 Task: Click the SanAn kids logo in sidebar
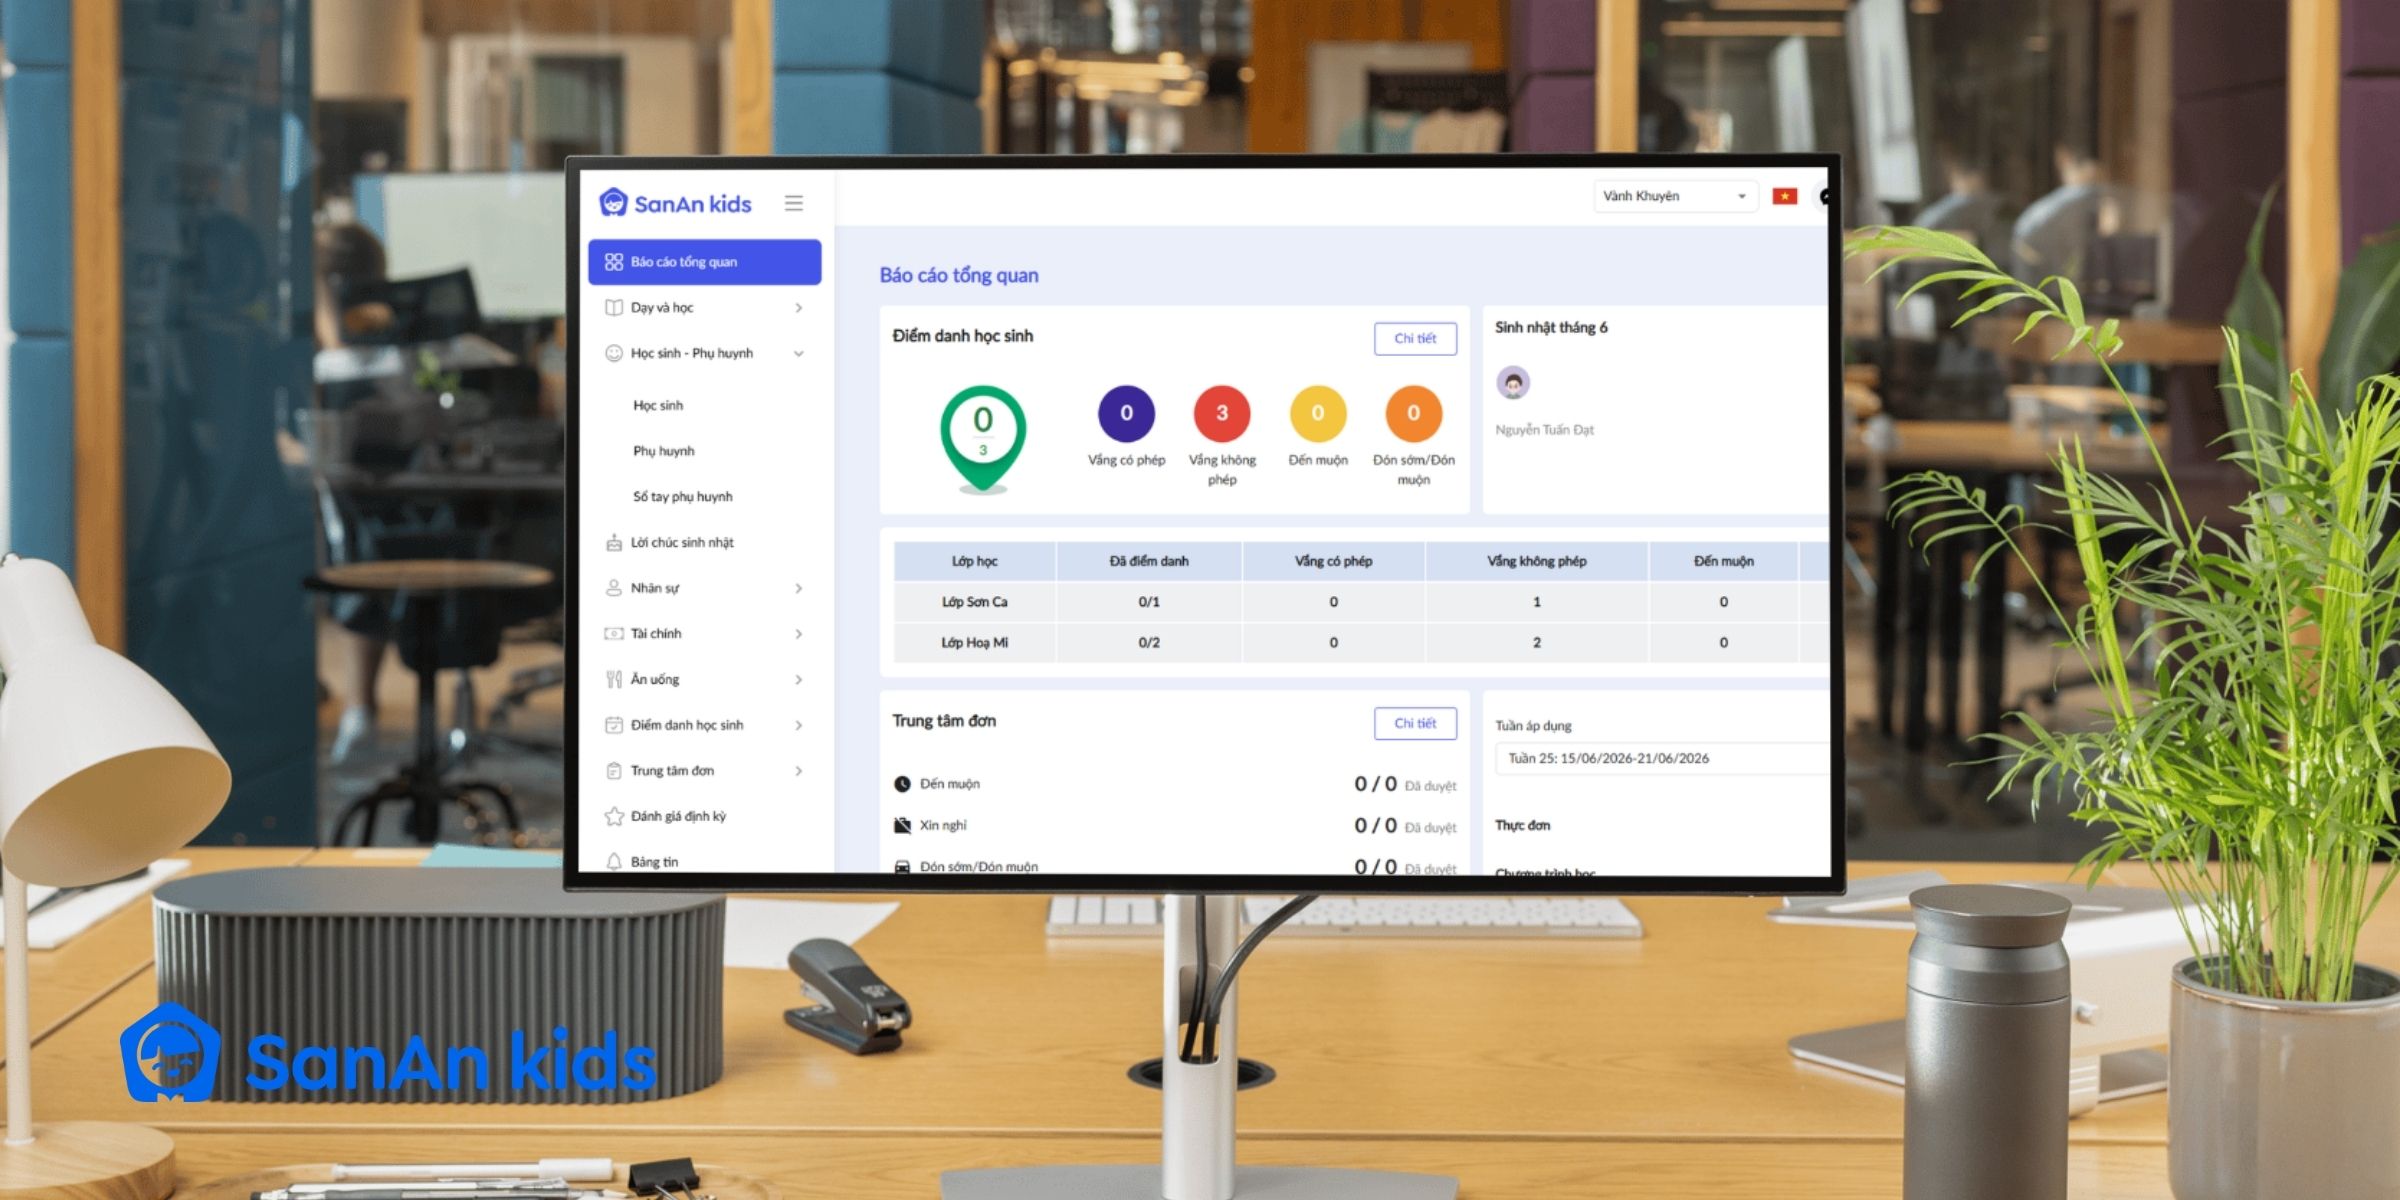coord(675,203)
